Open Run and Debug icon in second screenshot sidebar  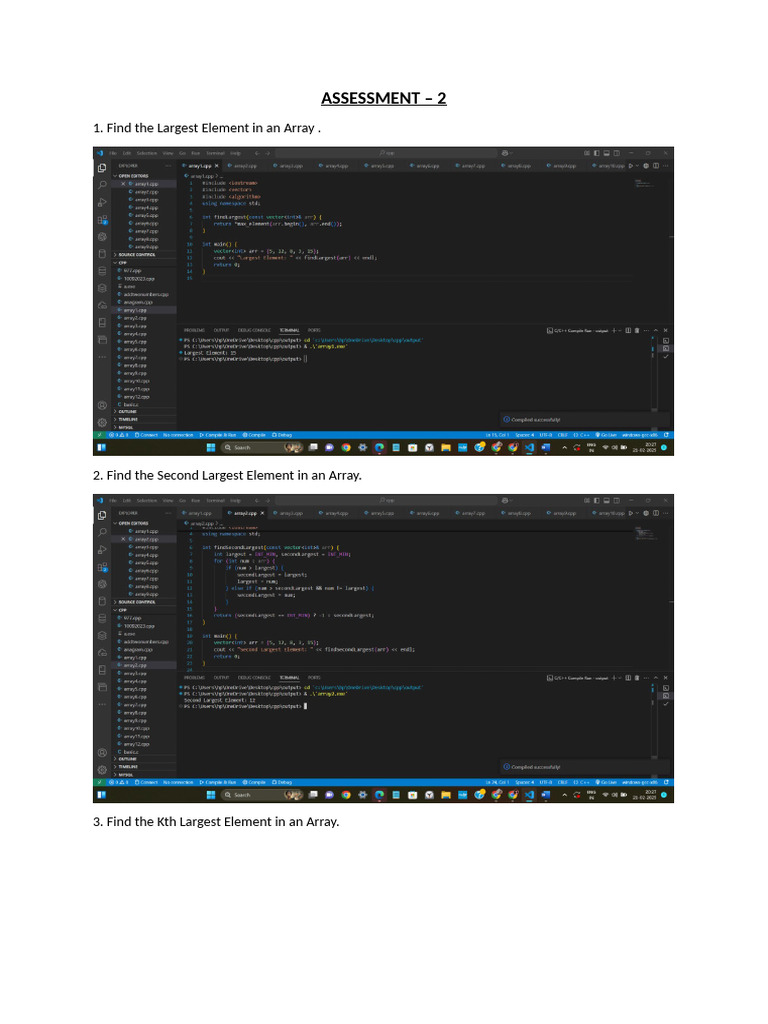click(102, 550)
